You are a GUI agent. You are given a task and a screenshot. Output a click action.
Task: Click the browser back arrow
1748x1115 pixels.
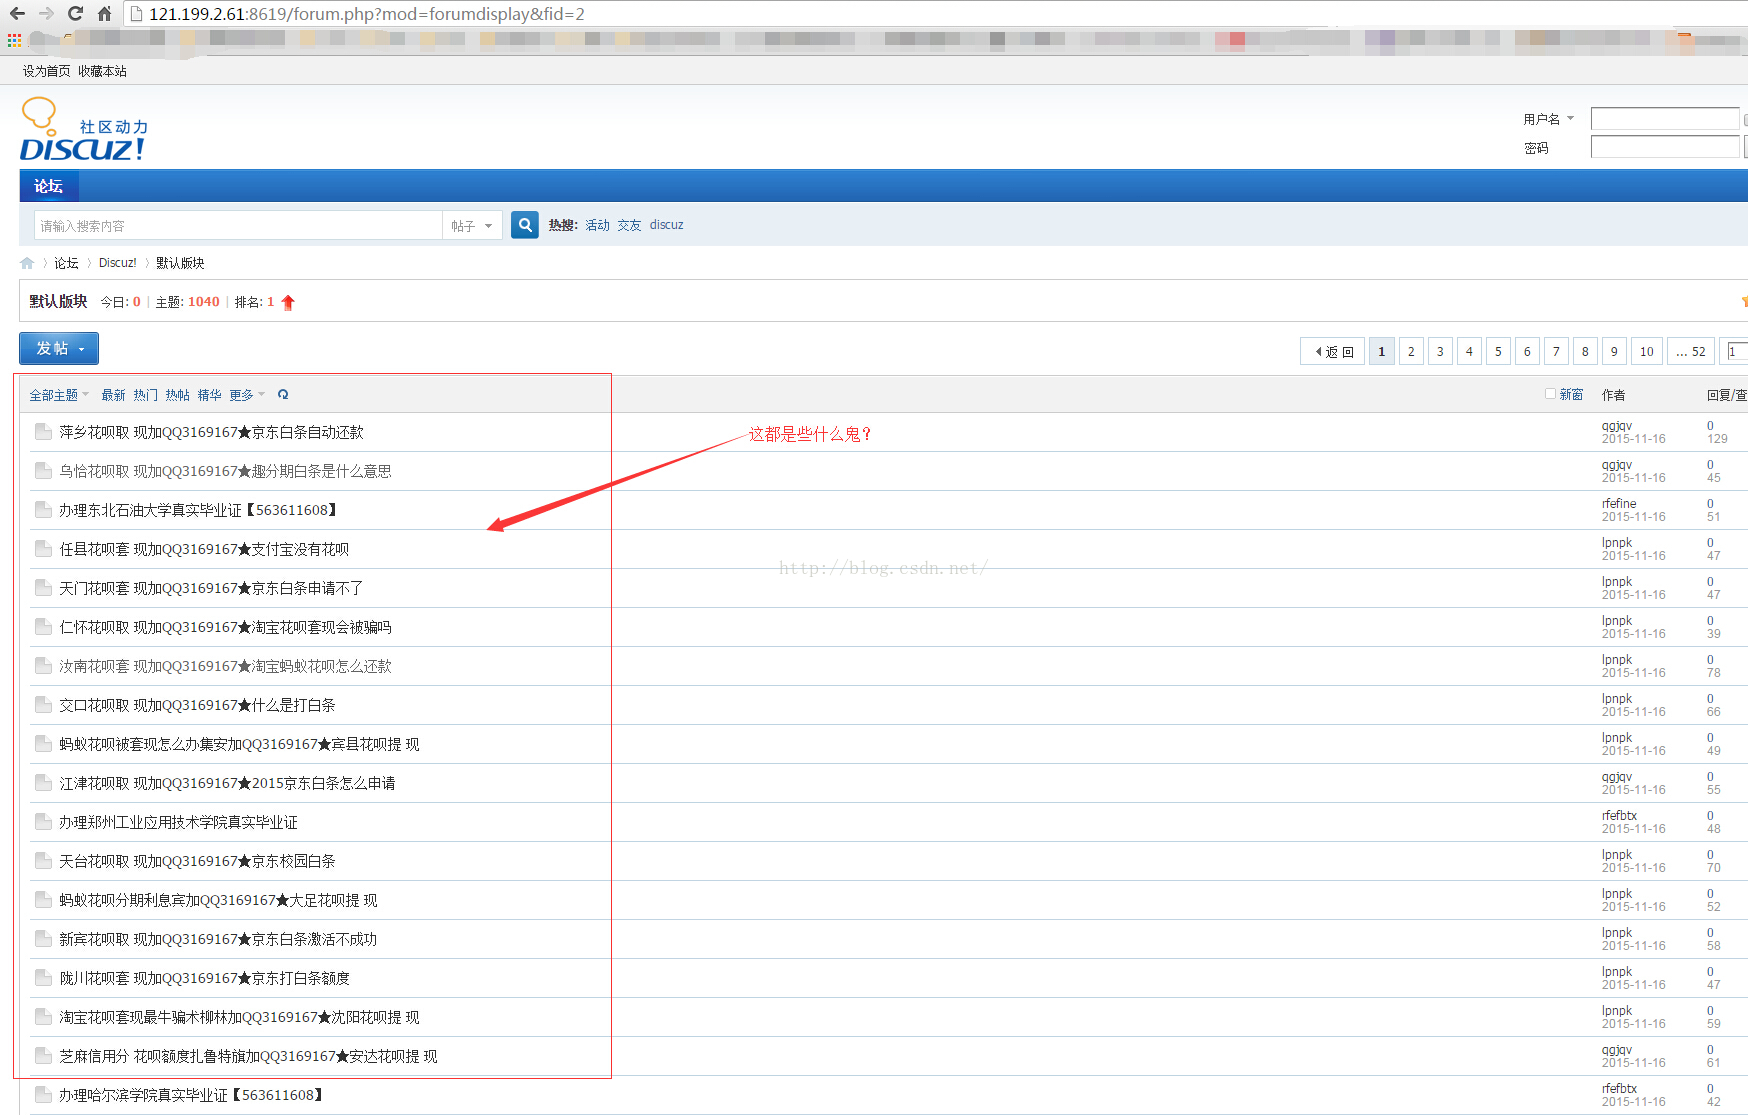(x=17, y=14)
